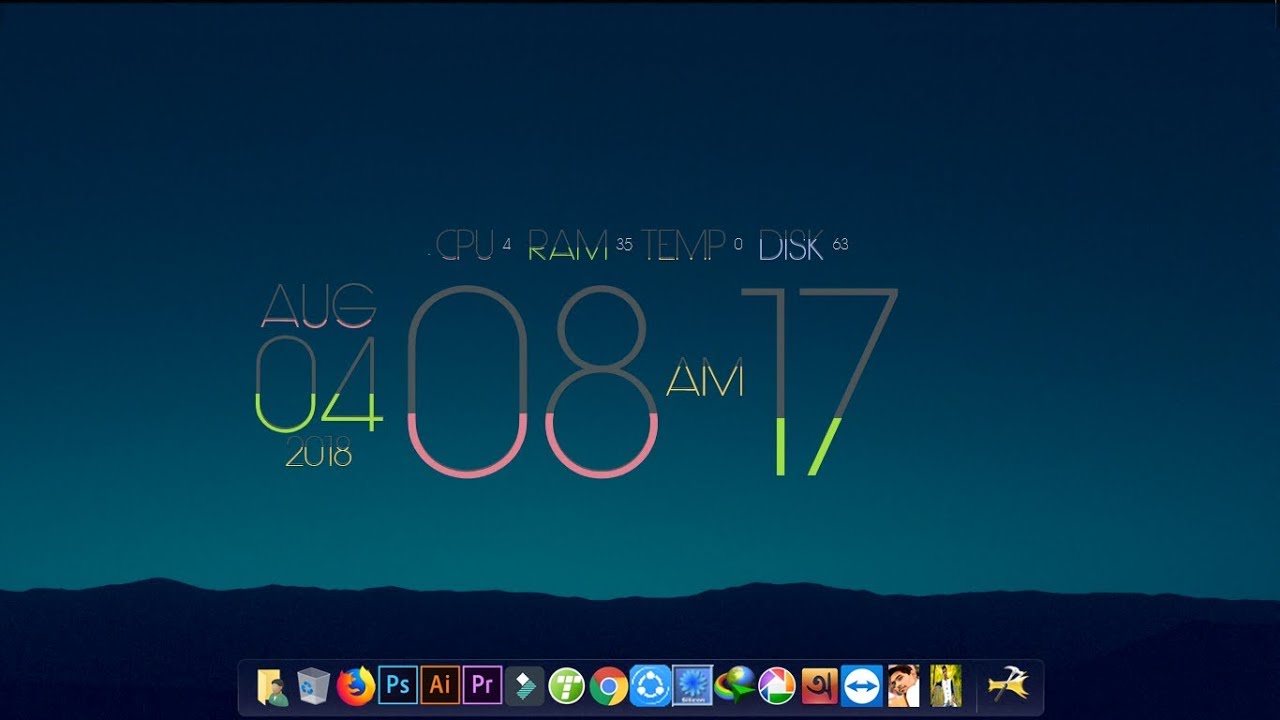Launch Internet Download Manager from dock
Screen dimensions: 1280x720
[x=734, y=686]
